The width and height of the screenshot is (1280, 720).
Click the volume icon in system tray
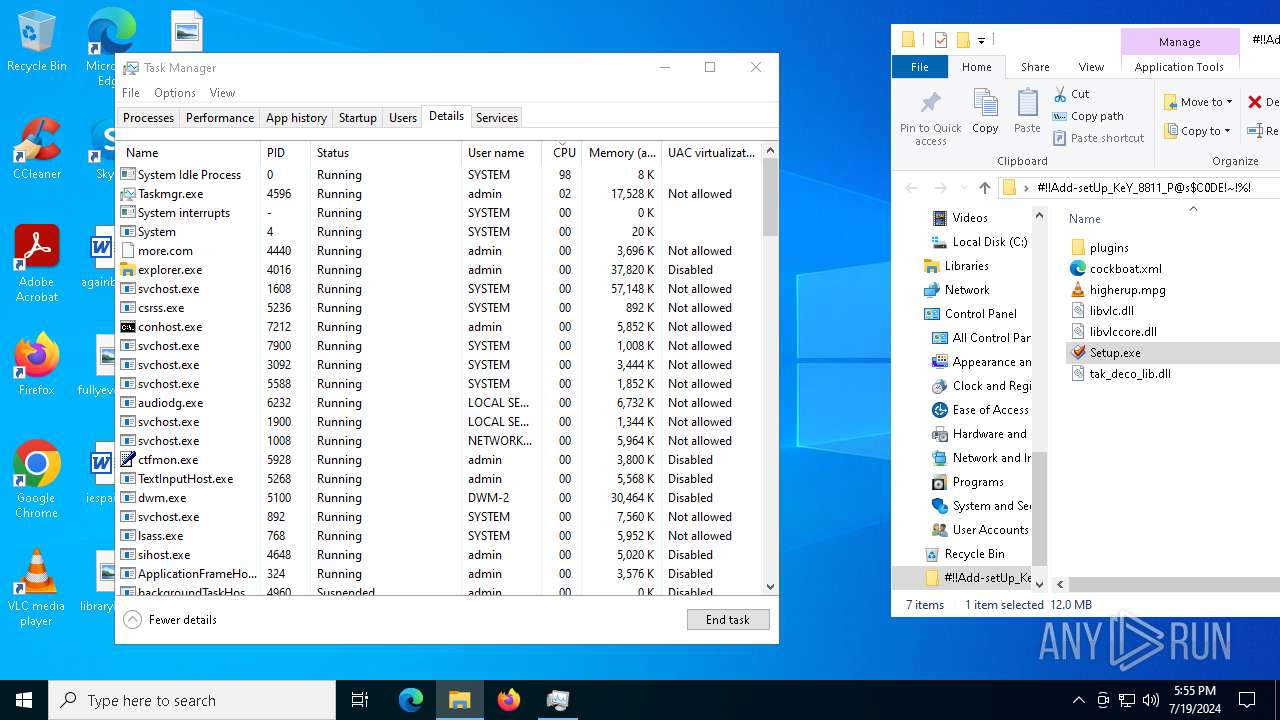pyautogui.click(x=1151, y=700)
